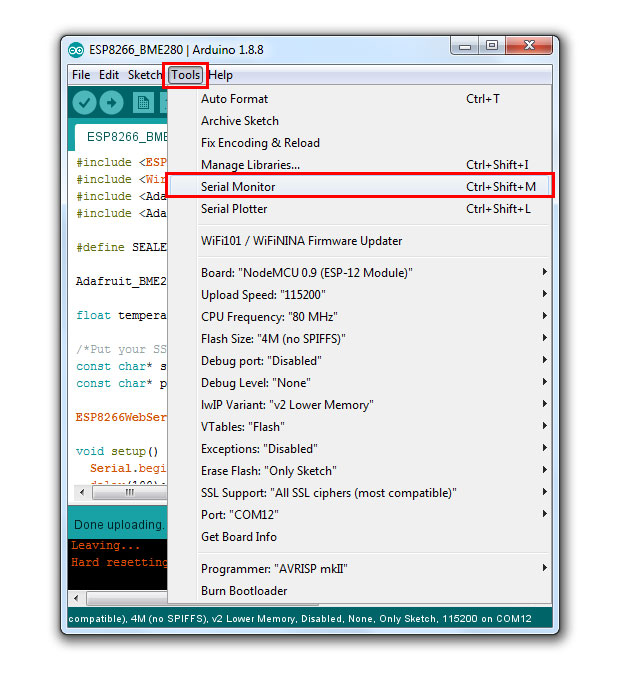Click the '#define SEALE' code line
618x676 pixels.
pyautogui.click(x=121, y=247)
